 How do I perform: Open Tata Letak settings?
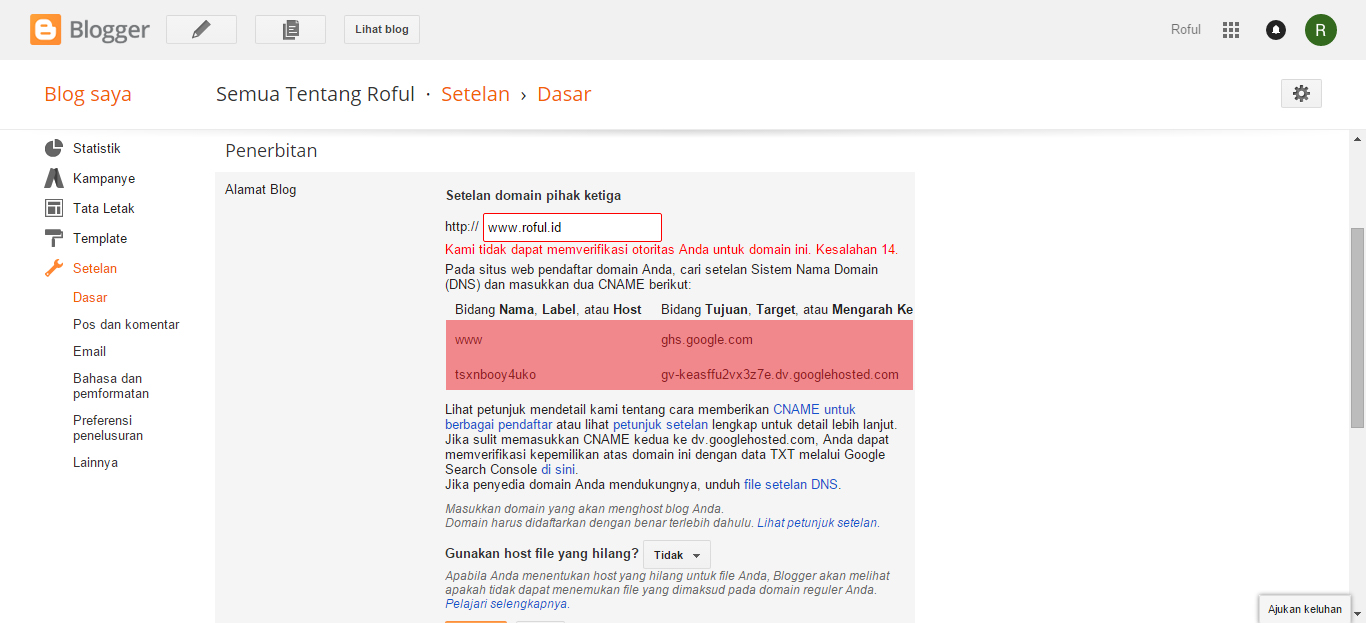click(101, 208)
